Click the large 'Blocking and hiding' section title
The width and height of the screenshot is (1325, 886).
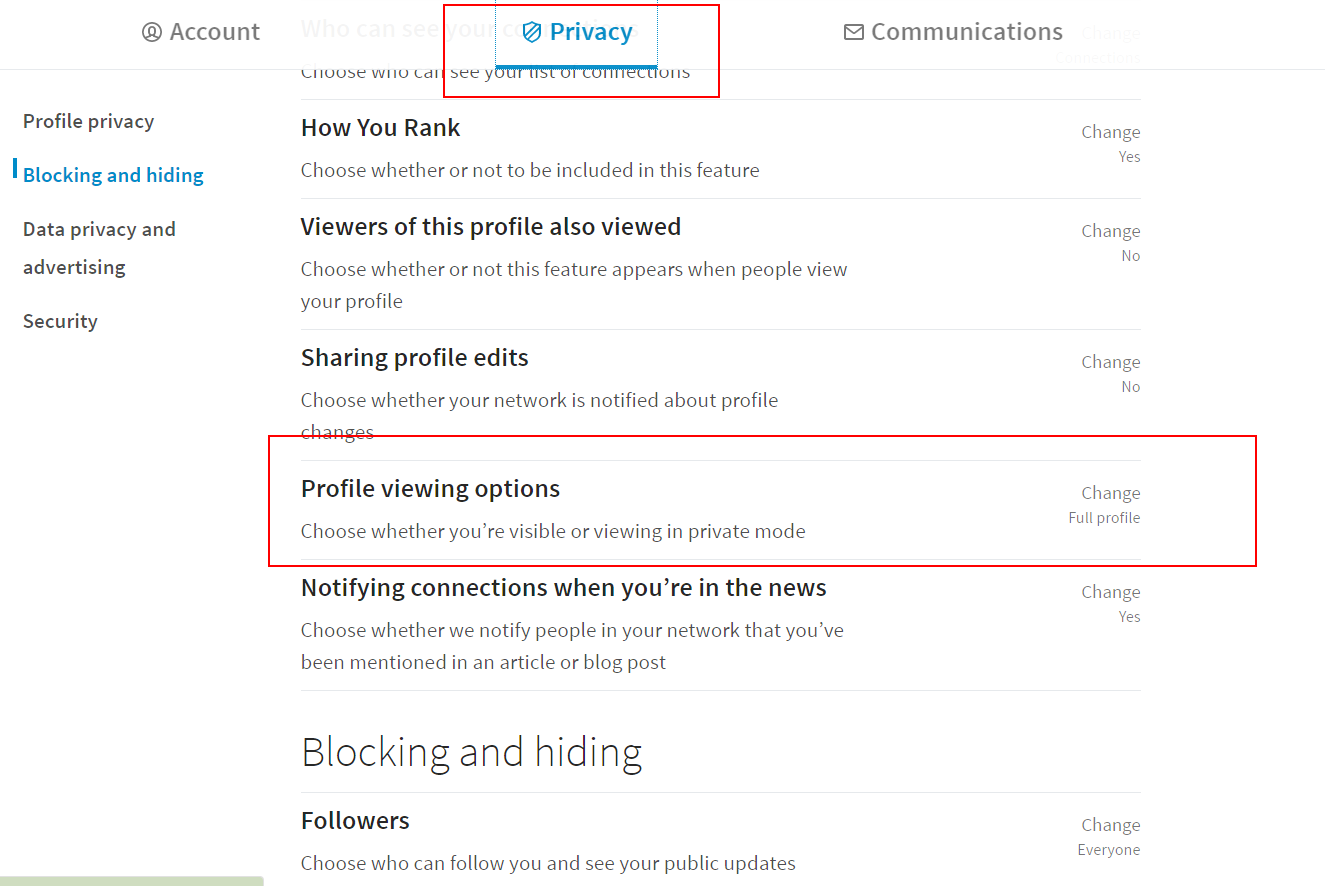471,752
